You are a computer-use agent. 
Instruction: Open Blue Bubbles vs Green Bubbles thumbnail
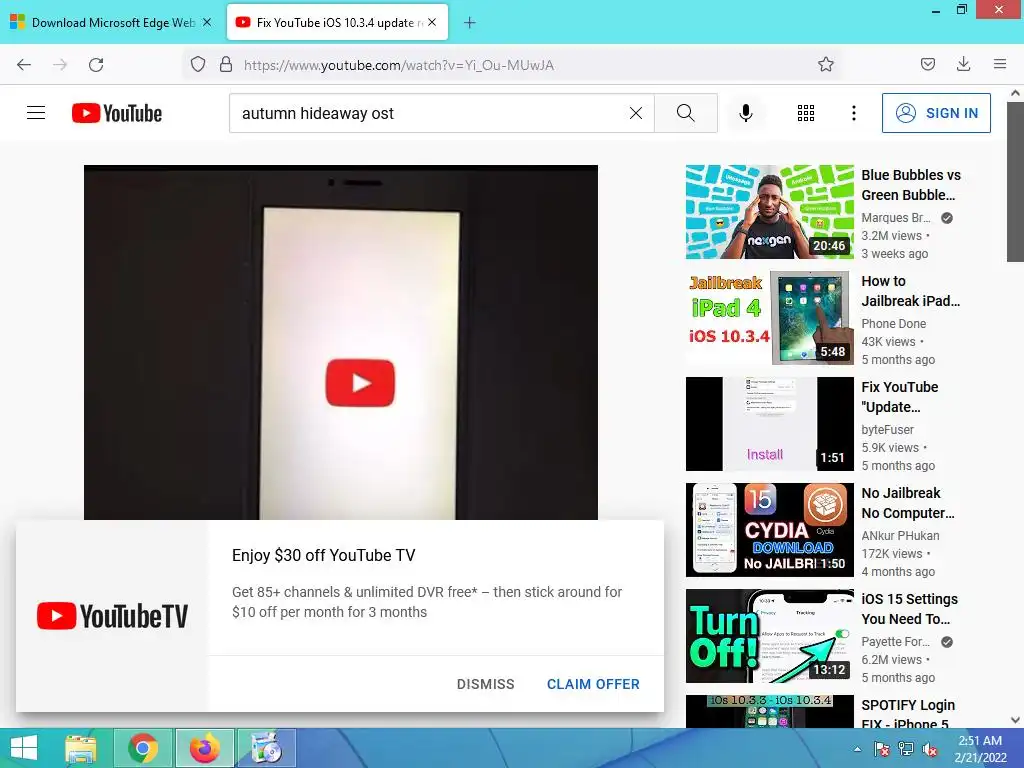pyautogui.click(x=769, y=212)
